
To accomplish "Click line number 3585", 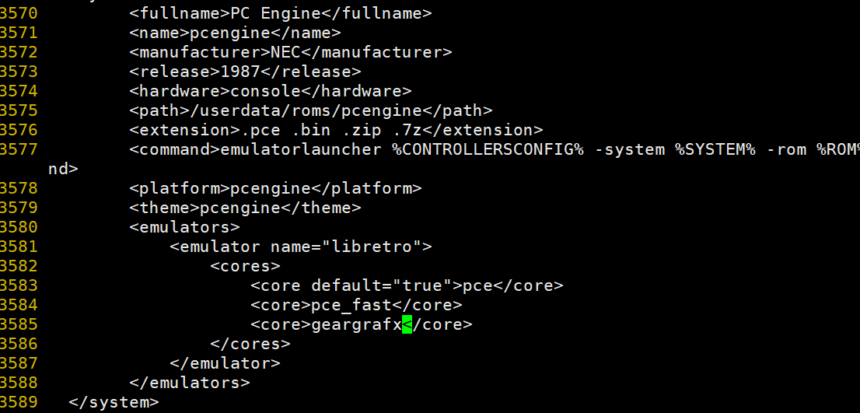I will (x=19, y=325).
